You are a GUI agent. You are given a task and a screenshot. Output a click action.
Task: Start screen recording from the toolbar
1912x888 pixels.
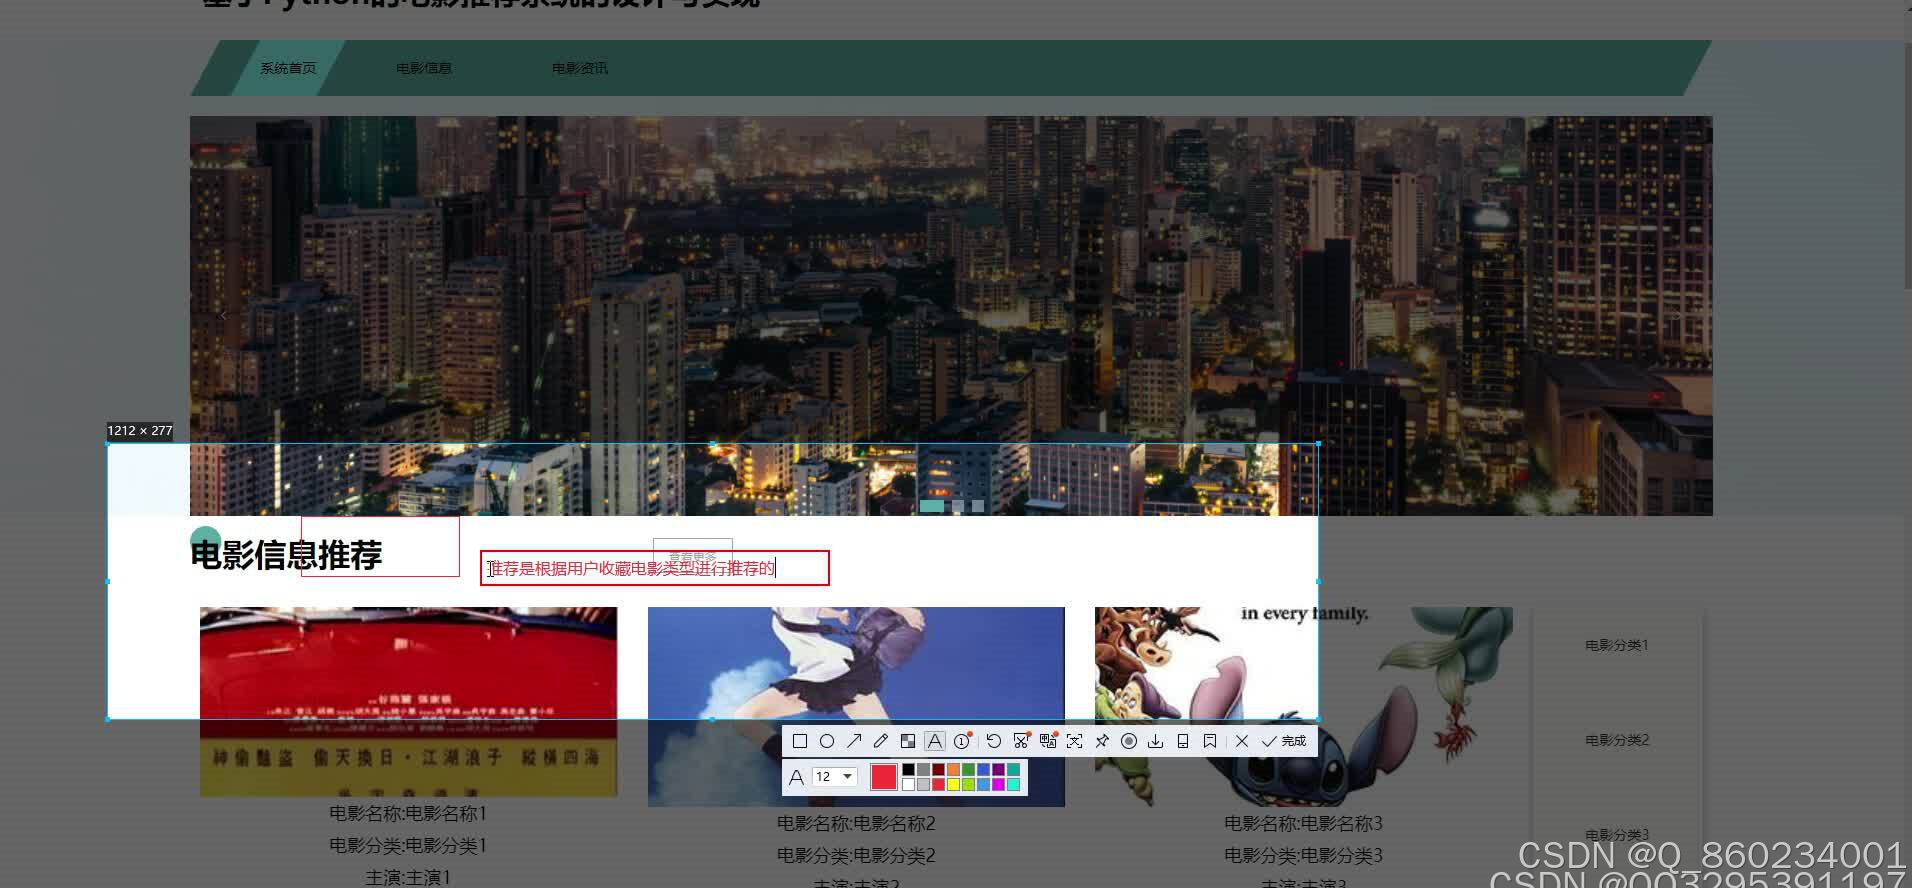1129,741
